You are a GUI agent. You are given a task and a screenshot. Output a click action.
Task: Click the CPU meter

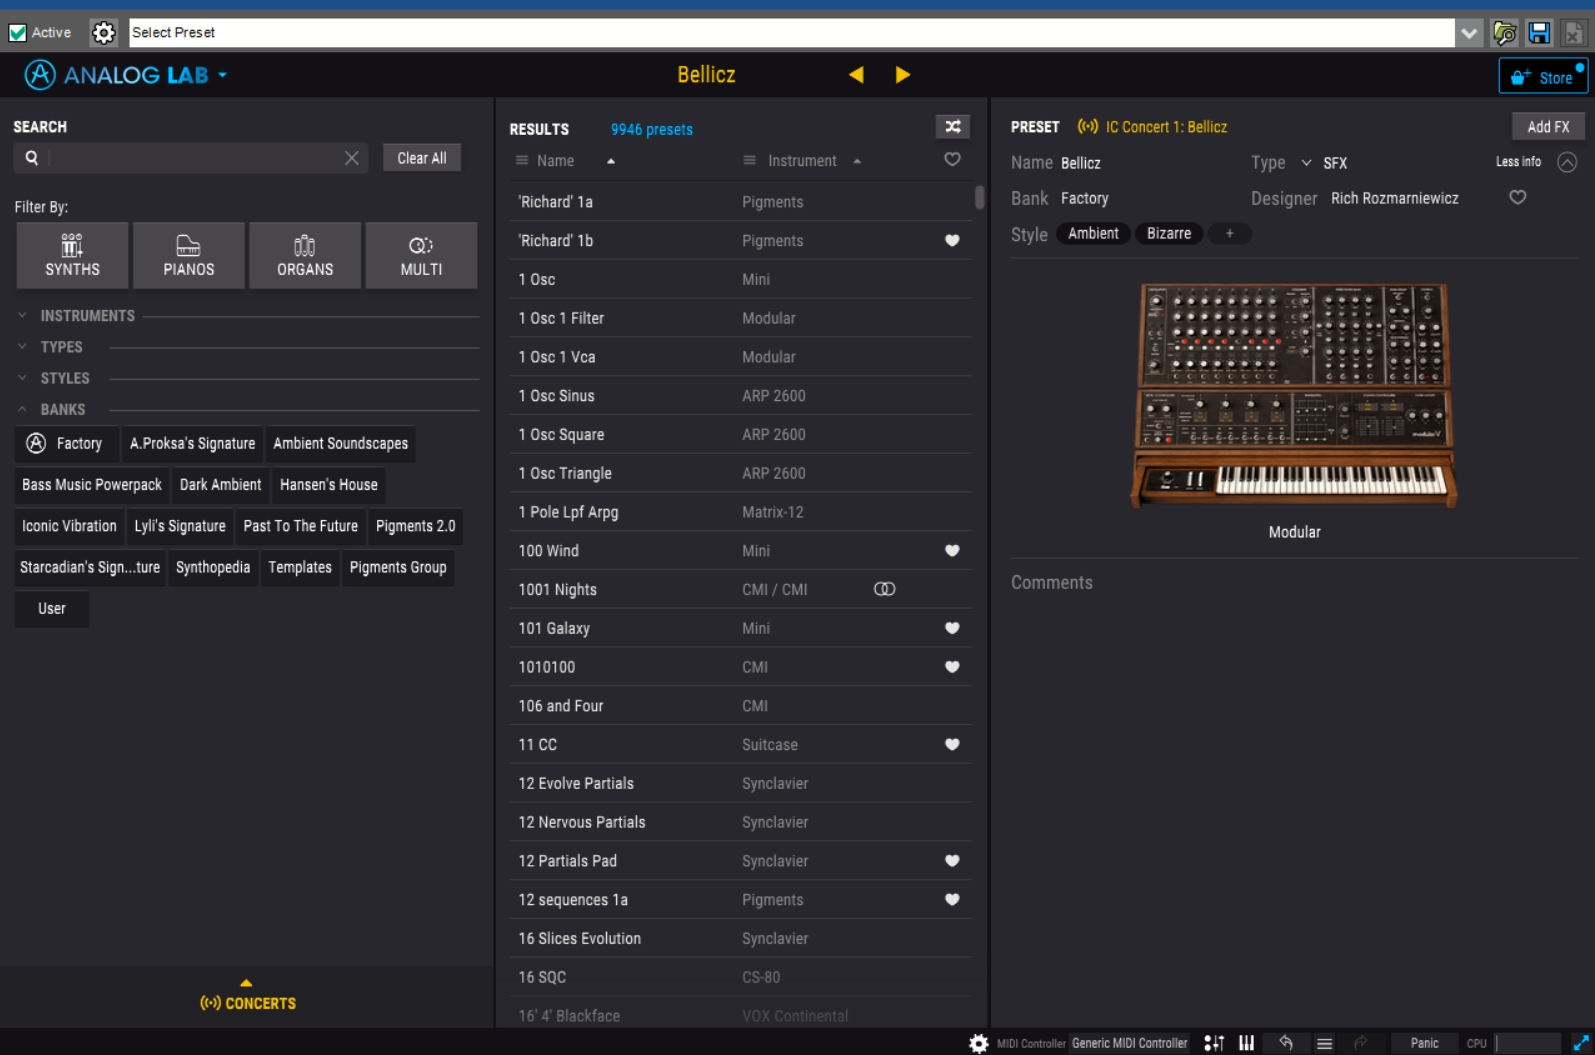1527,1043
